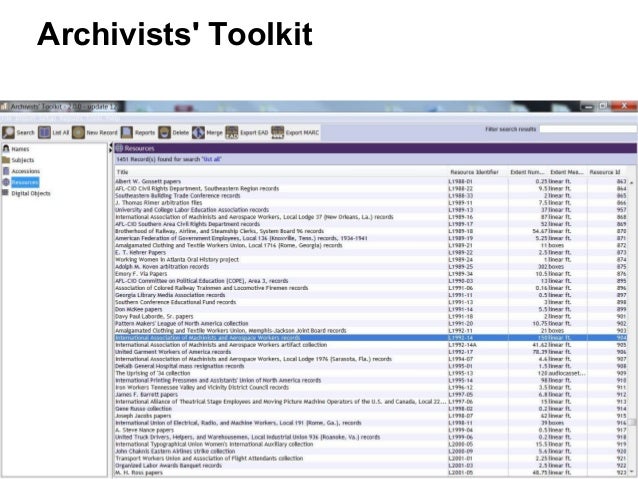Screen dimensions: 638x479
Task: Sort by Resource Id column header
Action: [607, 172]
